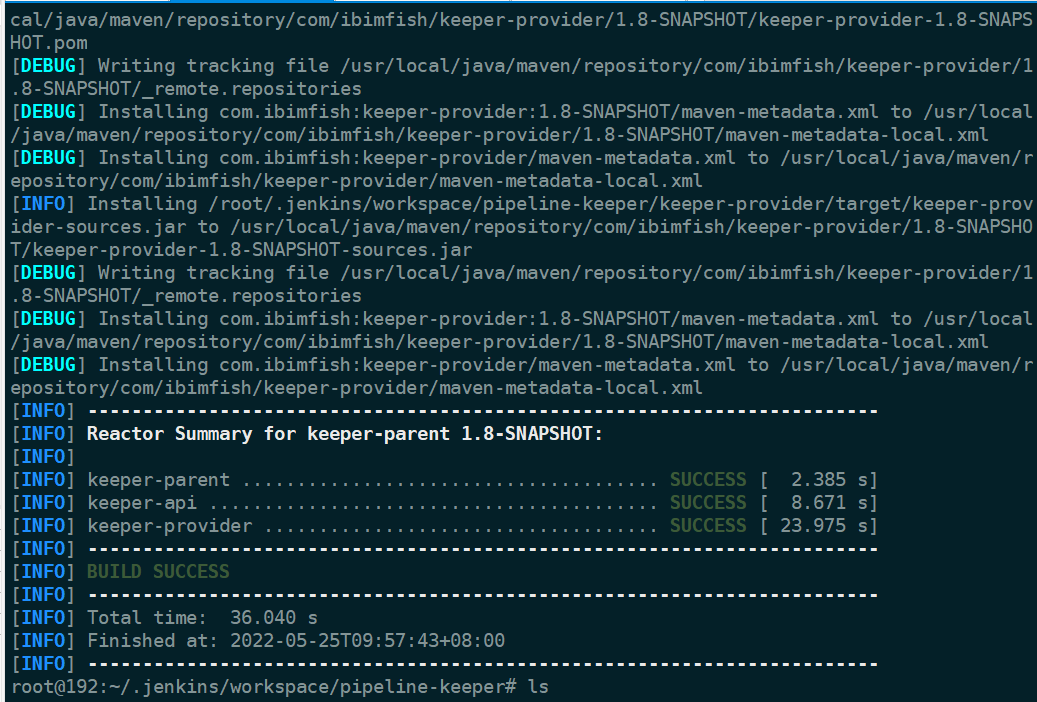Click the keeper-provider SUCCESS status word
1037x702 pixels.
click(x=708, y=526)
